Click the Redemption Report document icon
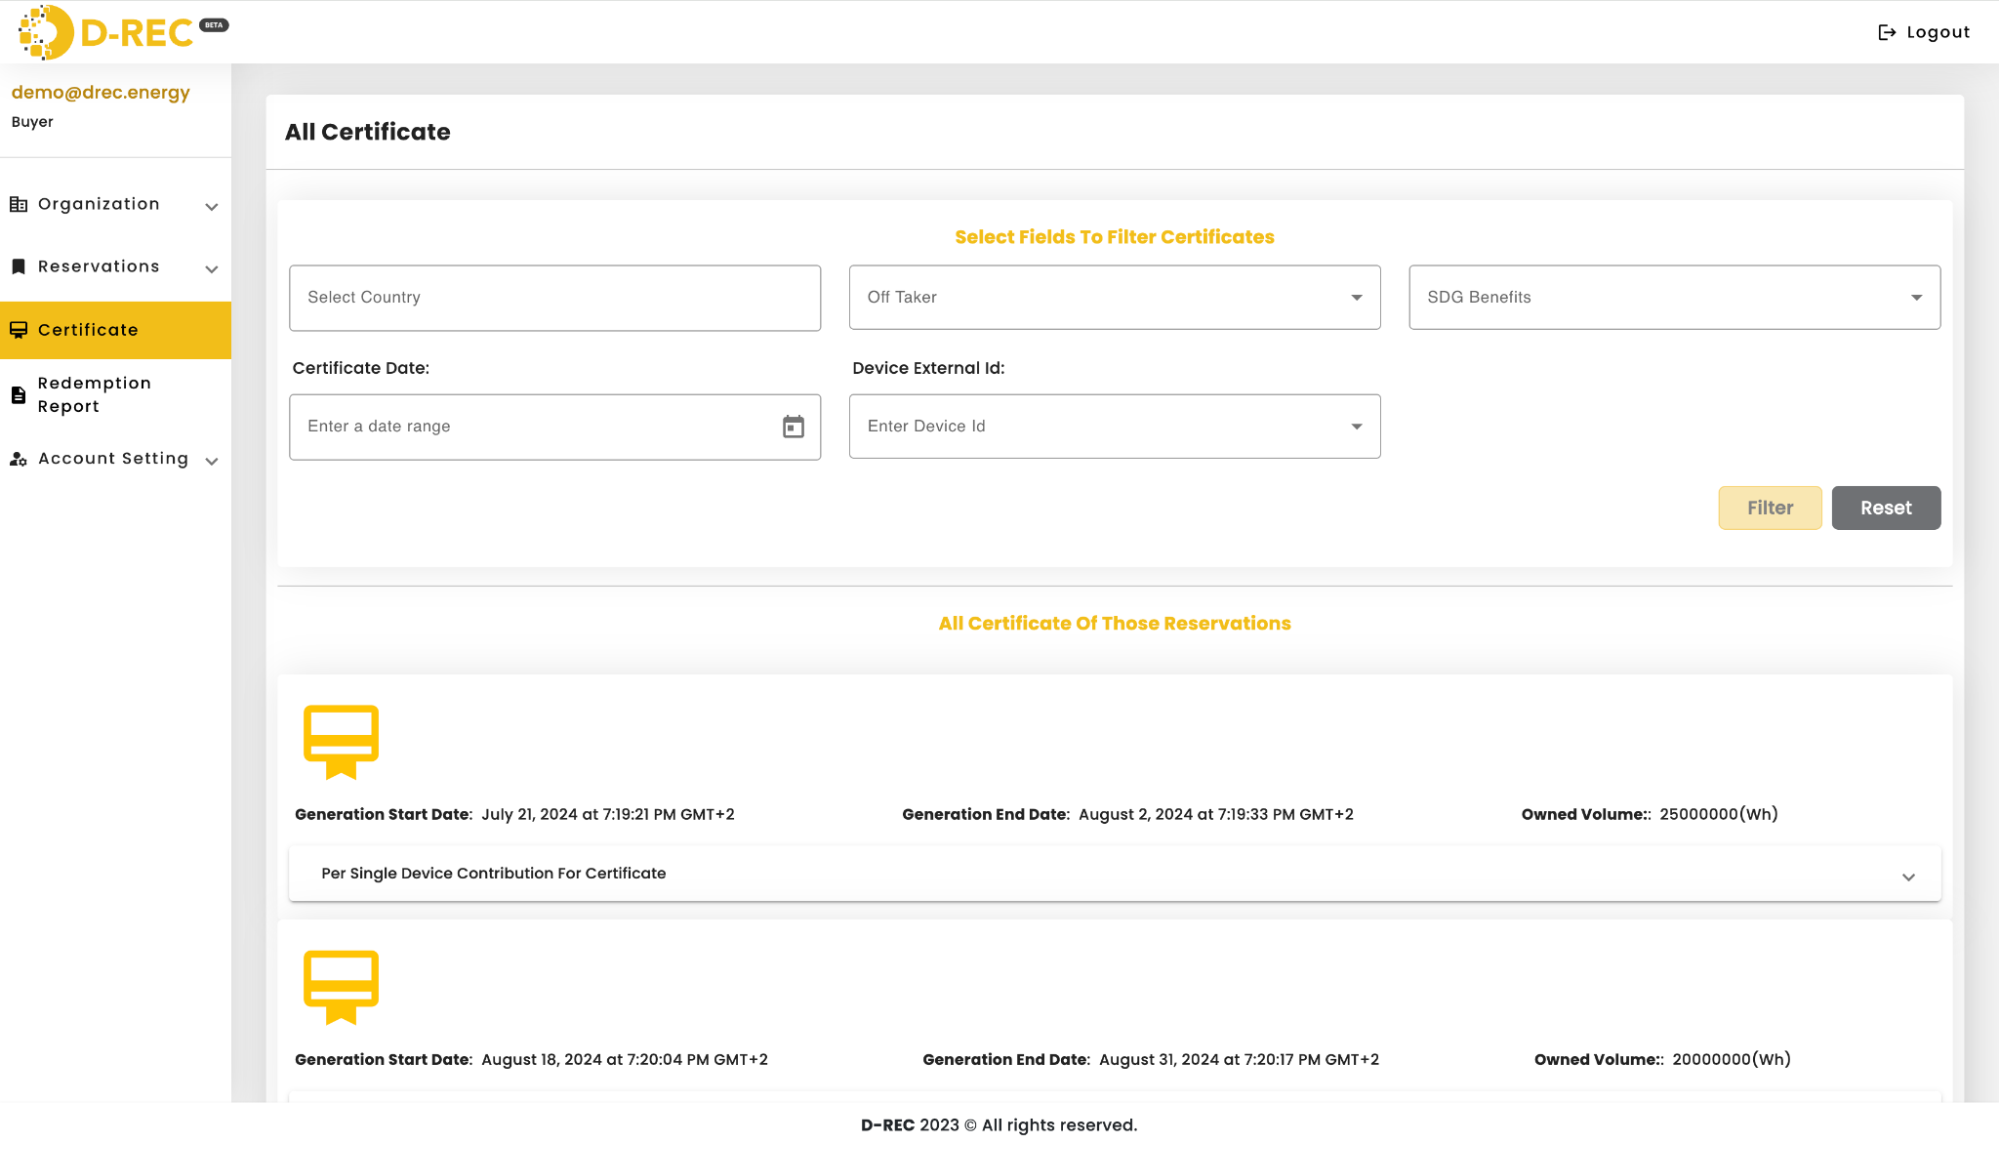 pyautogui.click(x=18, y=395)
